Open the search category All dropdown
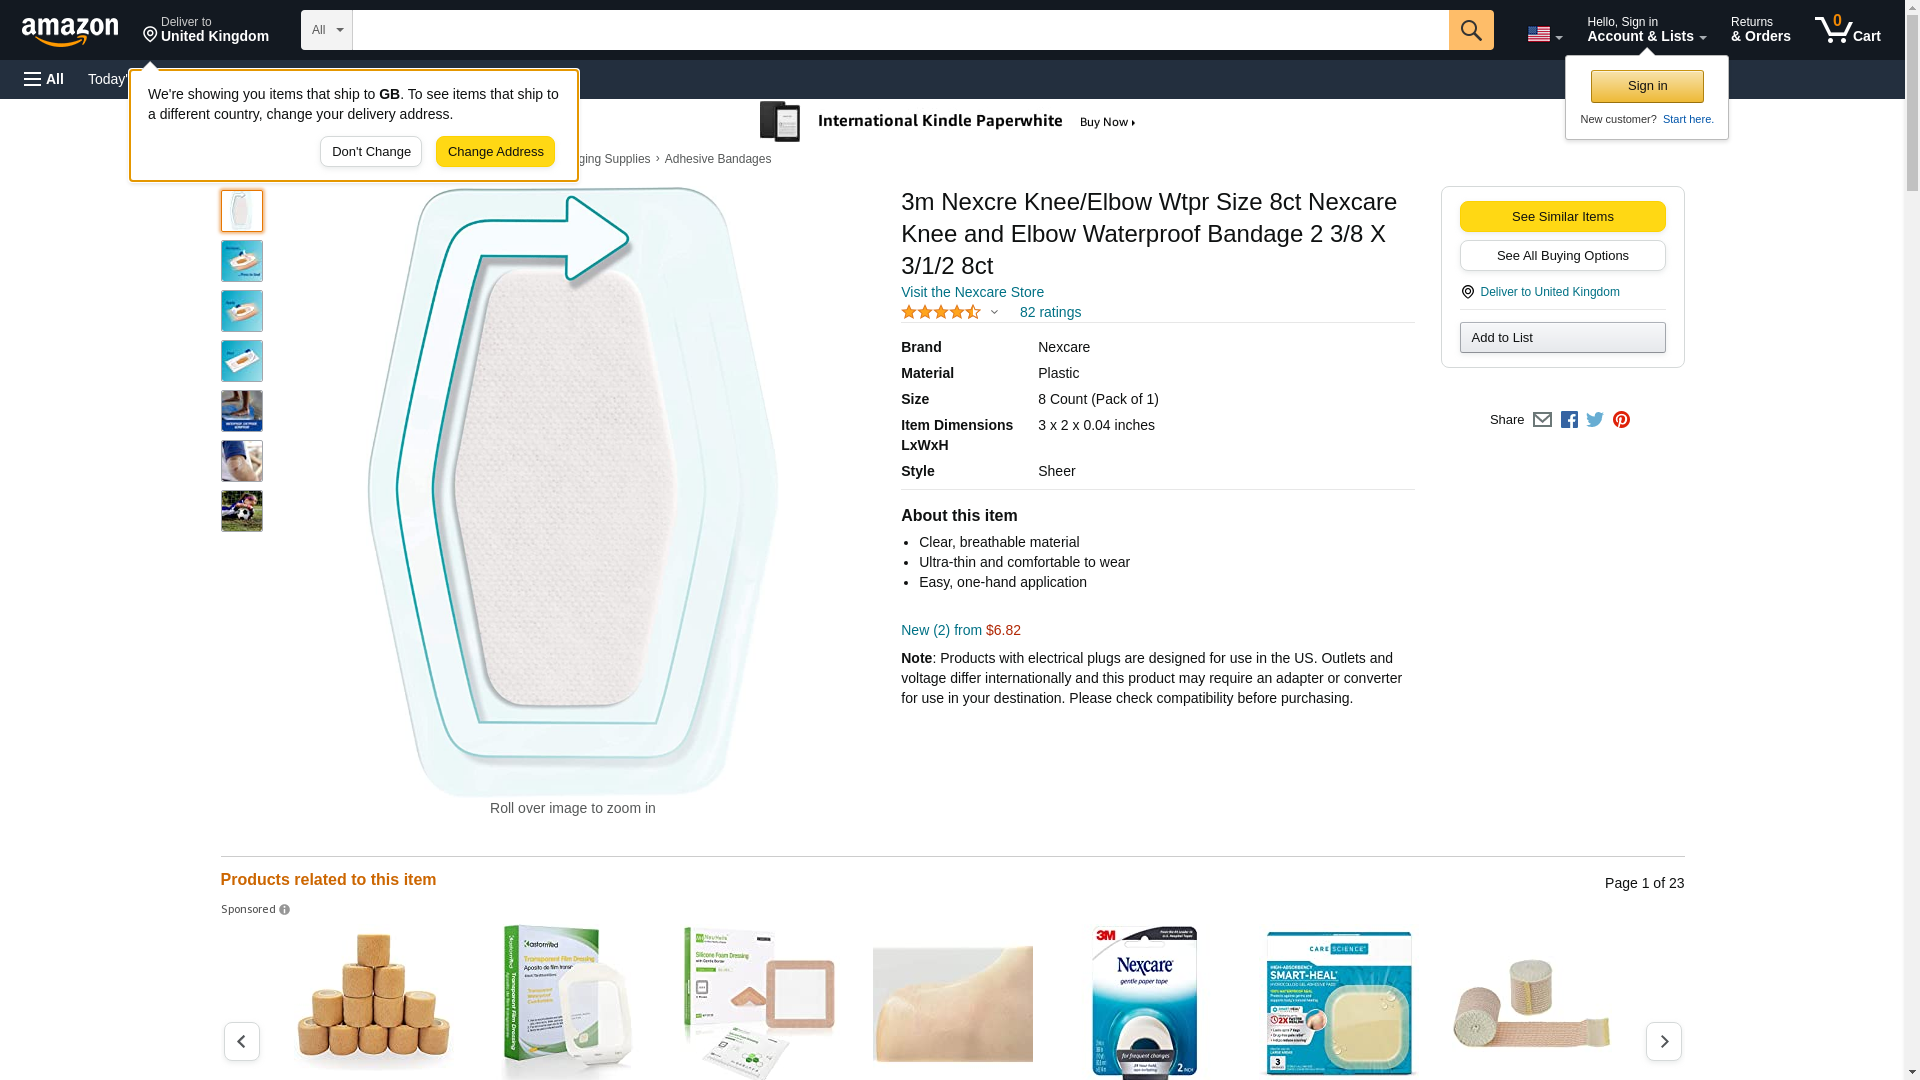This screenshot has height=1080, width=1920. (x=327, y=30)
